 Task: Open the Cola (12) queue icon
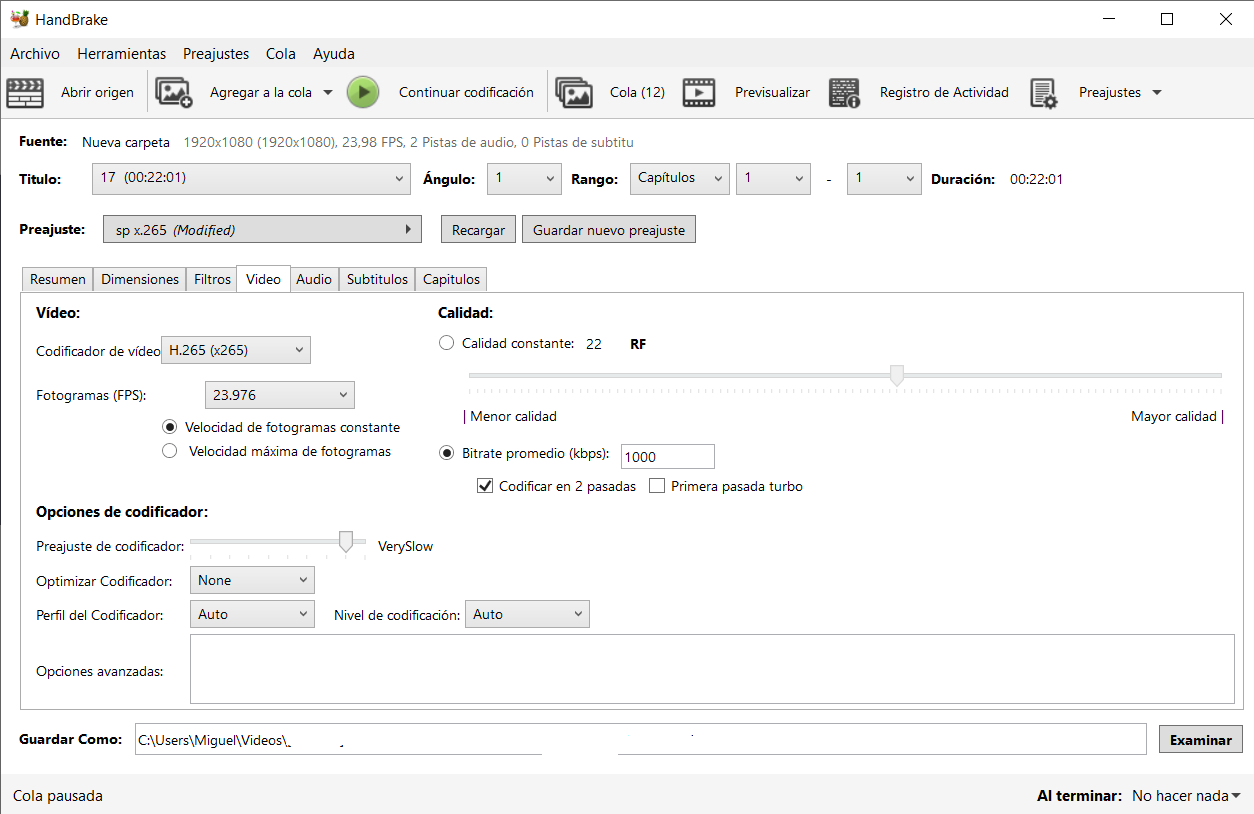tap(574, 93)
